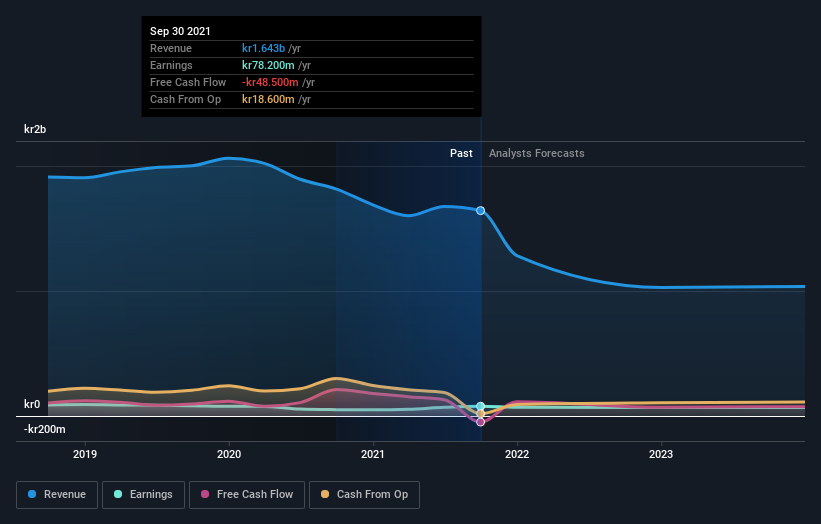821x524 pixels.
Task: Toggle the Earnings series legend button
Action: pos(143,495)
